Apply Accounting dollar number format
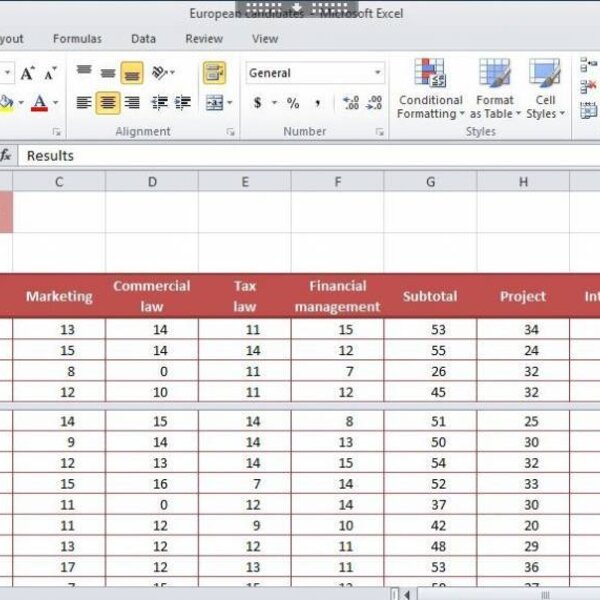Viewport: 600px width, 600px height. point(258,103)
